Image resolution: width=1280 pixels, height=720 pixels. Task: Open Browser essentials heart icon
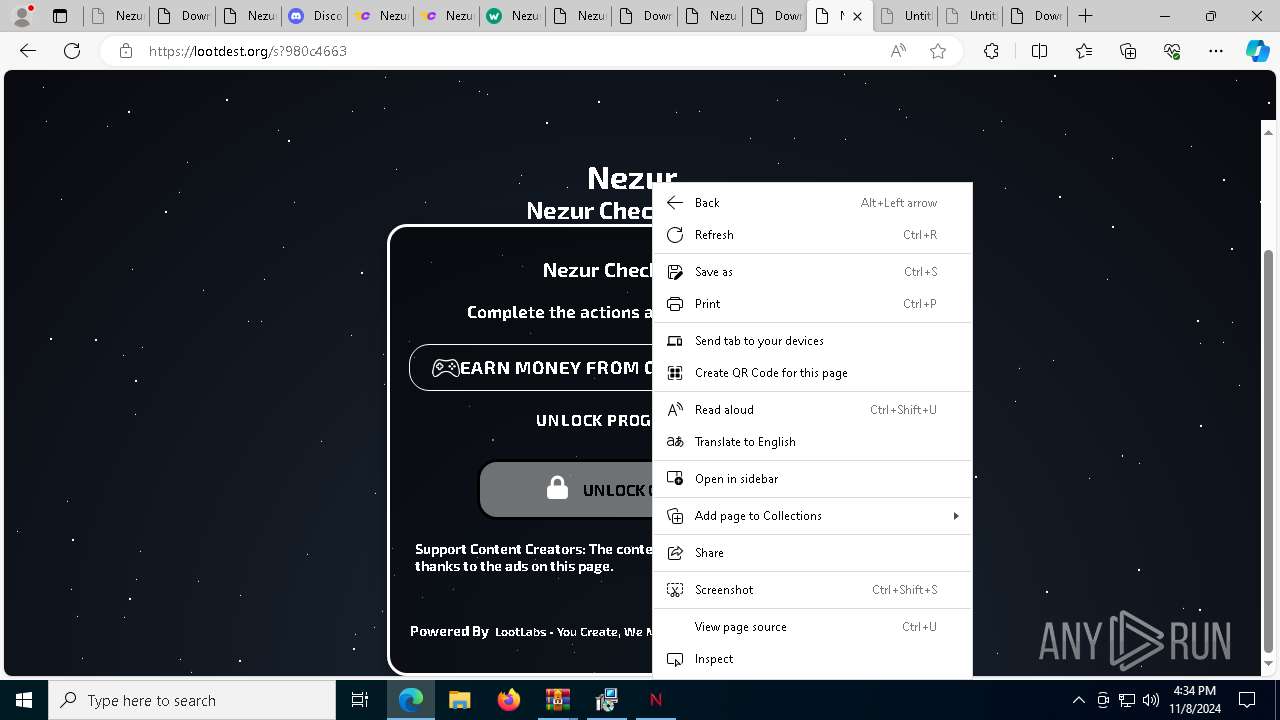pos(1172,51)
